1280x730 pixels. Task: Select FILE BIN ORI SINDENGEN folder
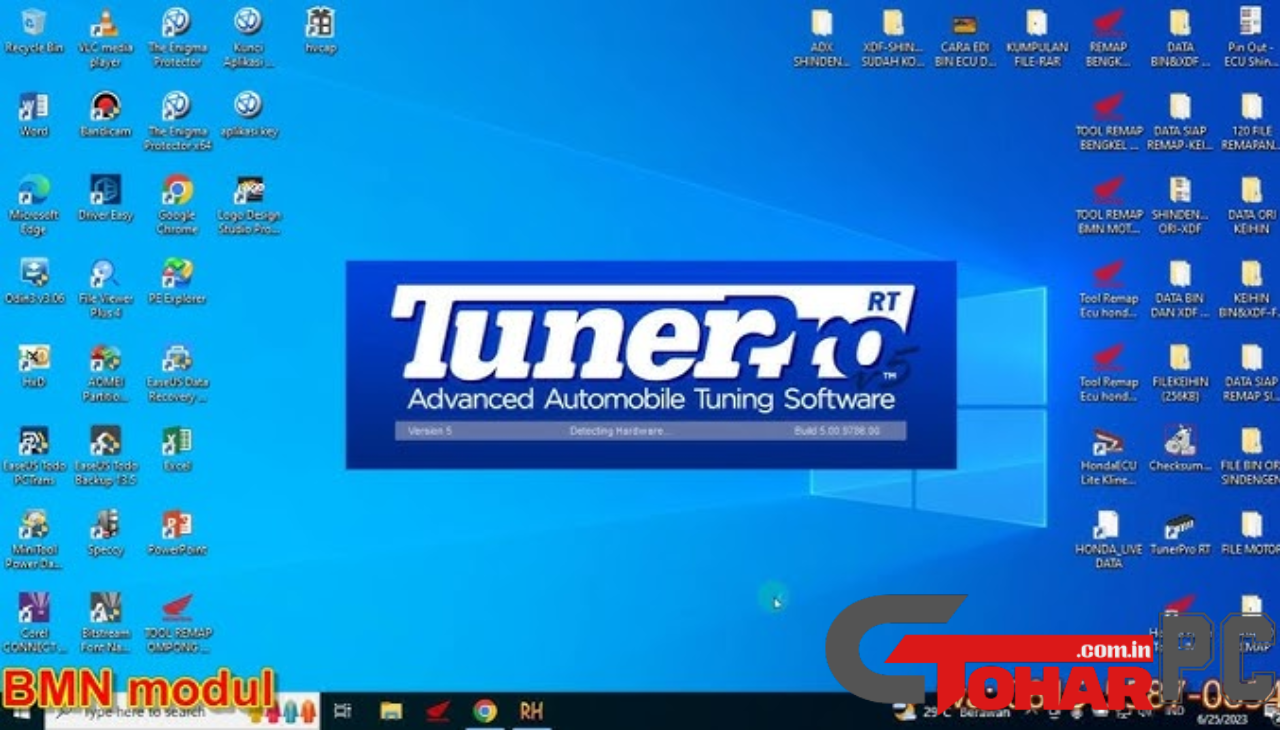1251,456
